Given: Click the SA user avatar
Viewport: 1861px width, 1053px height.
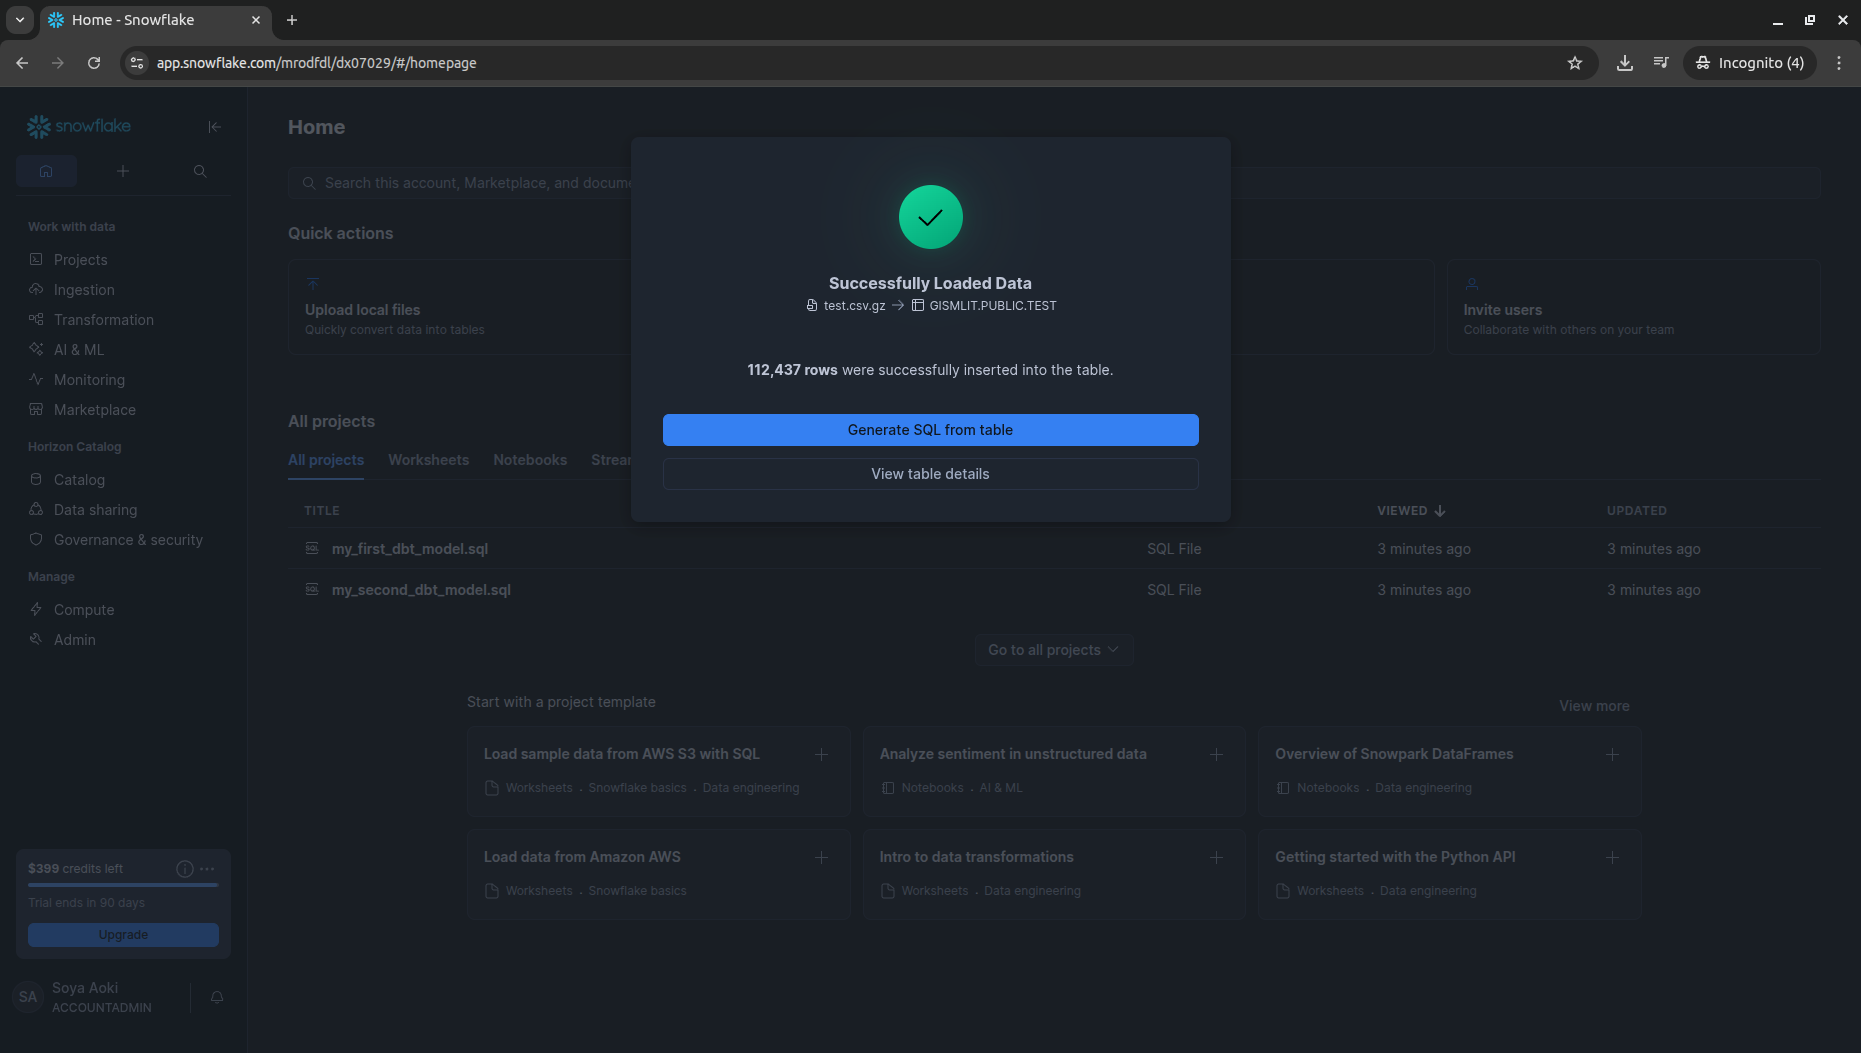Looking at the screenshot, I should pyautogui.click(x=28, y=997).
